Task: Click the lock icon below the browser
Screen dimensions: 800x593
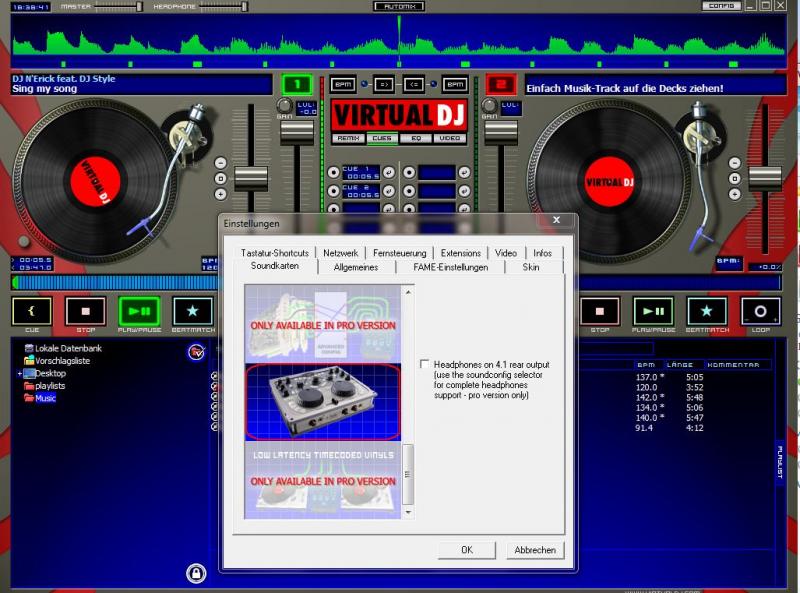Action: pyautogui.click(x=196, y=573)
